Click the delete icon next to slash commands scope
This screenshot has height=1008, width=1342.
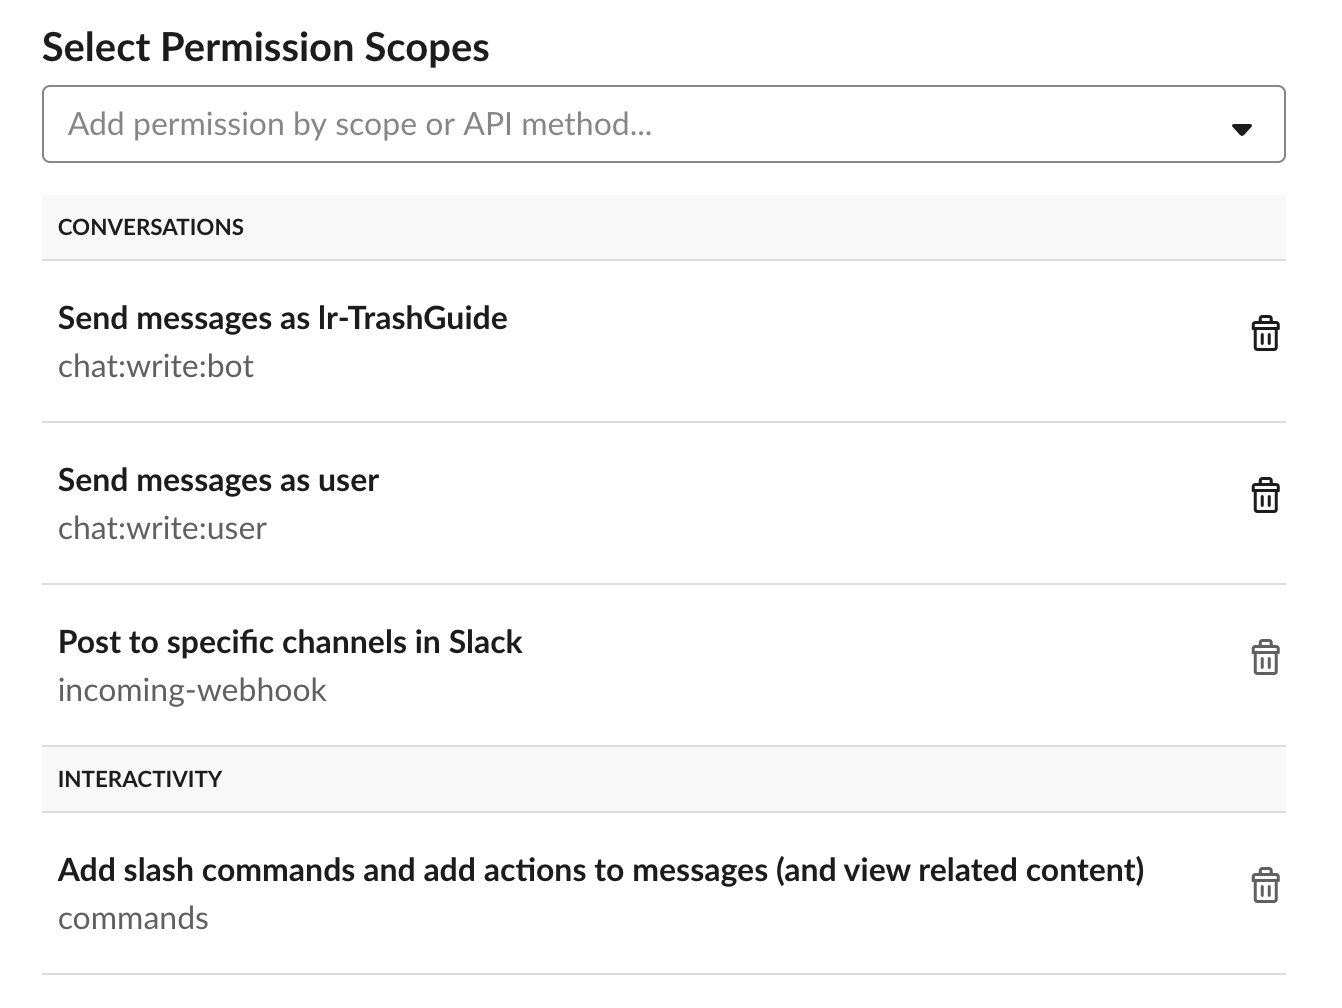(x=1264, y=886)
